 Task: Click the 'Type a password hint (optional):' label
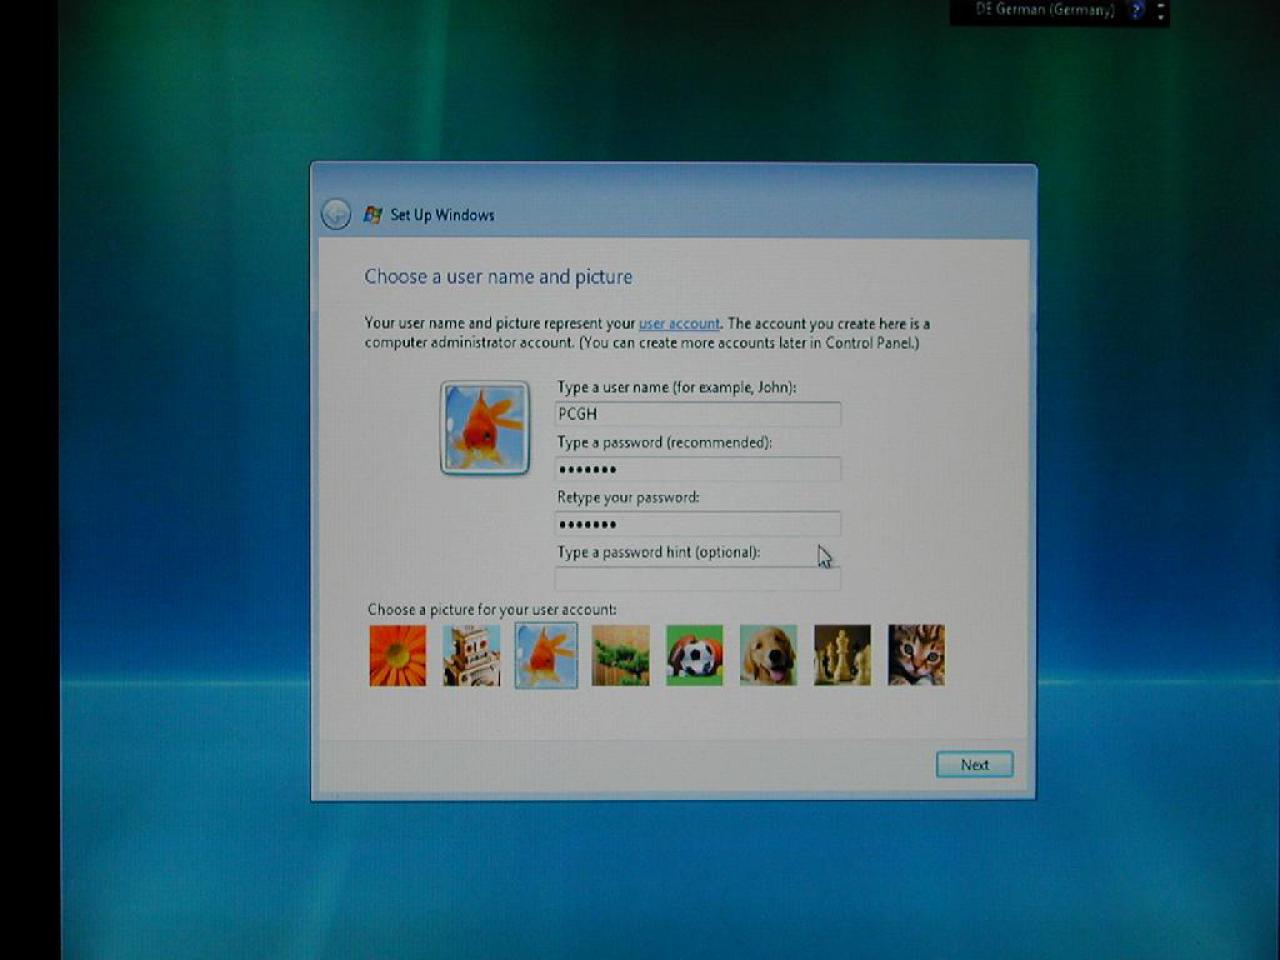(659, 552)
